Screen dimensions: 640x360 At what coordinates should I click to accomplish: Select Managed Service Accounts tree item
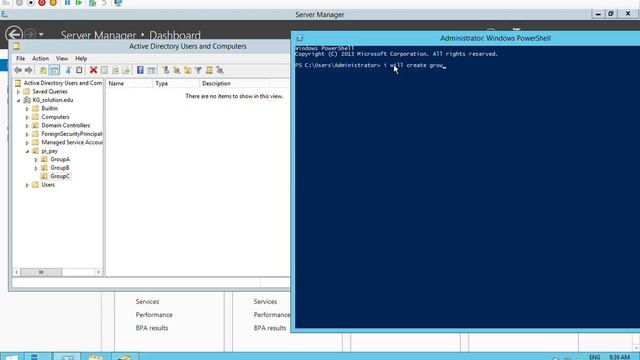tap(72, 142)
